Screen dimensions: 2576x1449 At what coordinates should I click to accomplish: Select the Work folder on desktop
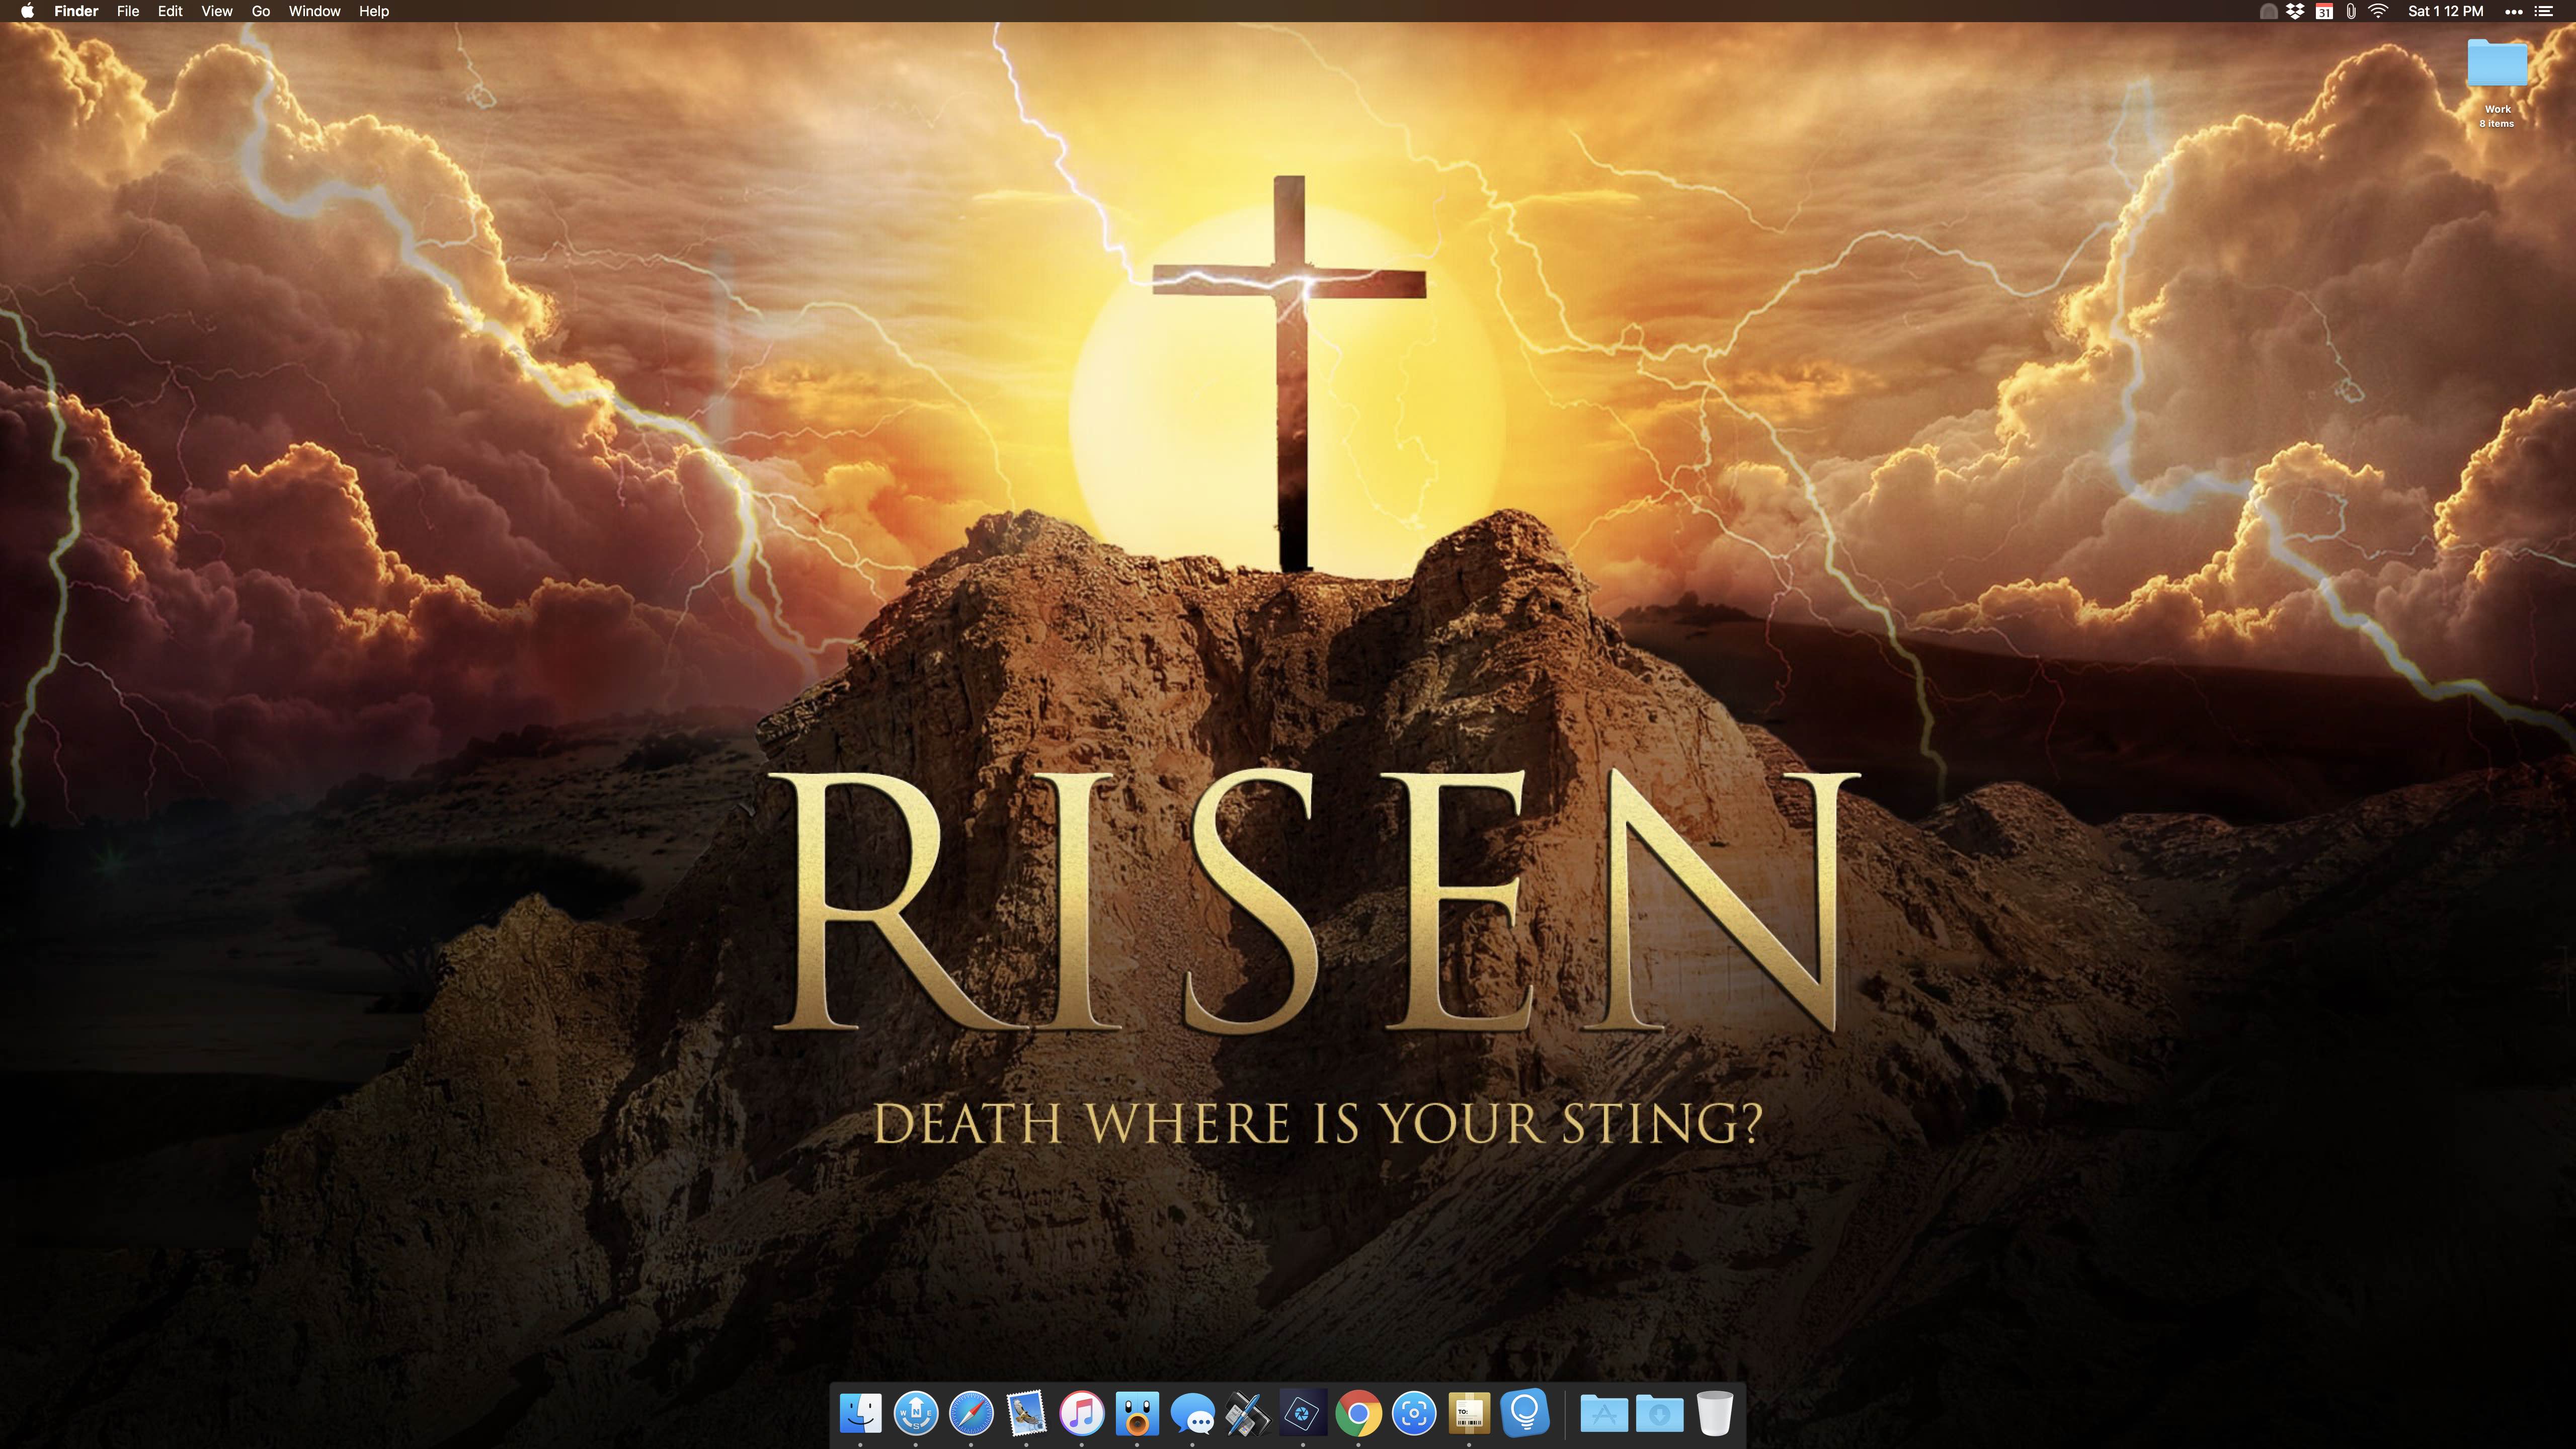click(2497, 66)
